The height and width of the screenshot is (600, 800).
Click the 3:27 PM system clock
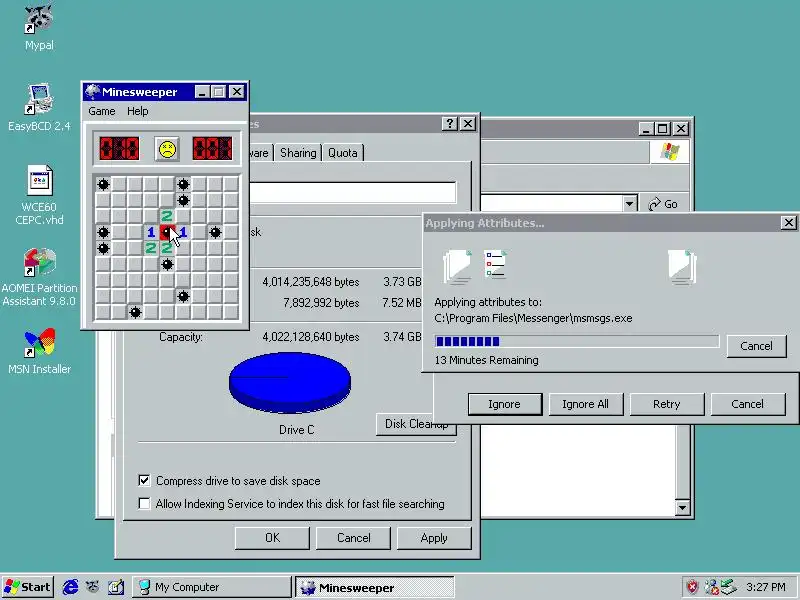[x=765, y=587]
